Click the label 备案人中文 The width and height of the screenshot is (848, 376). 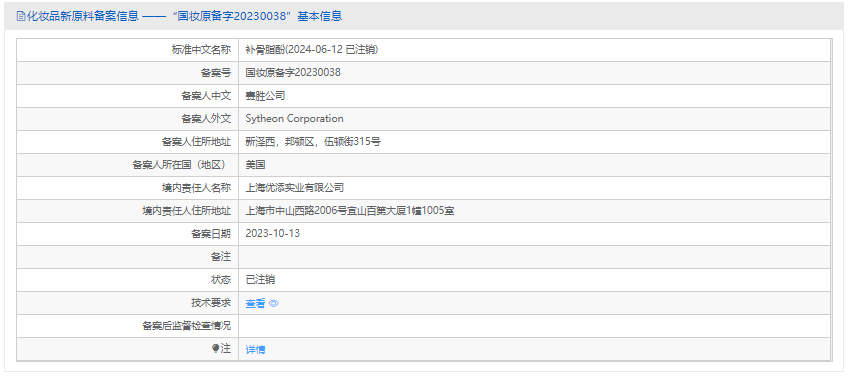[x=206, y=96]
